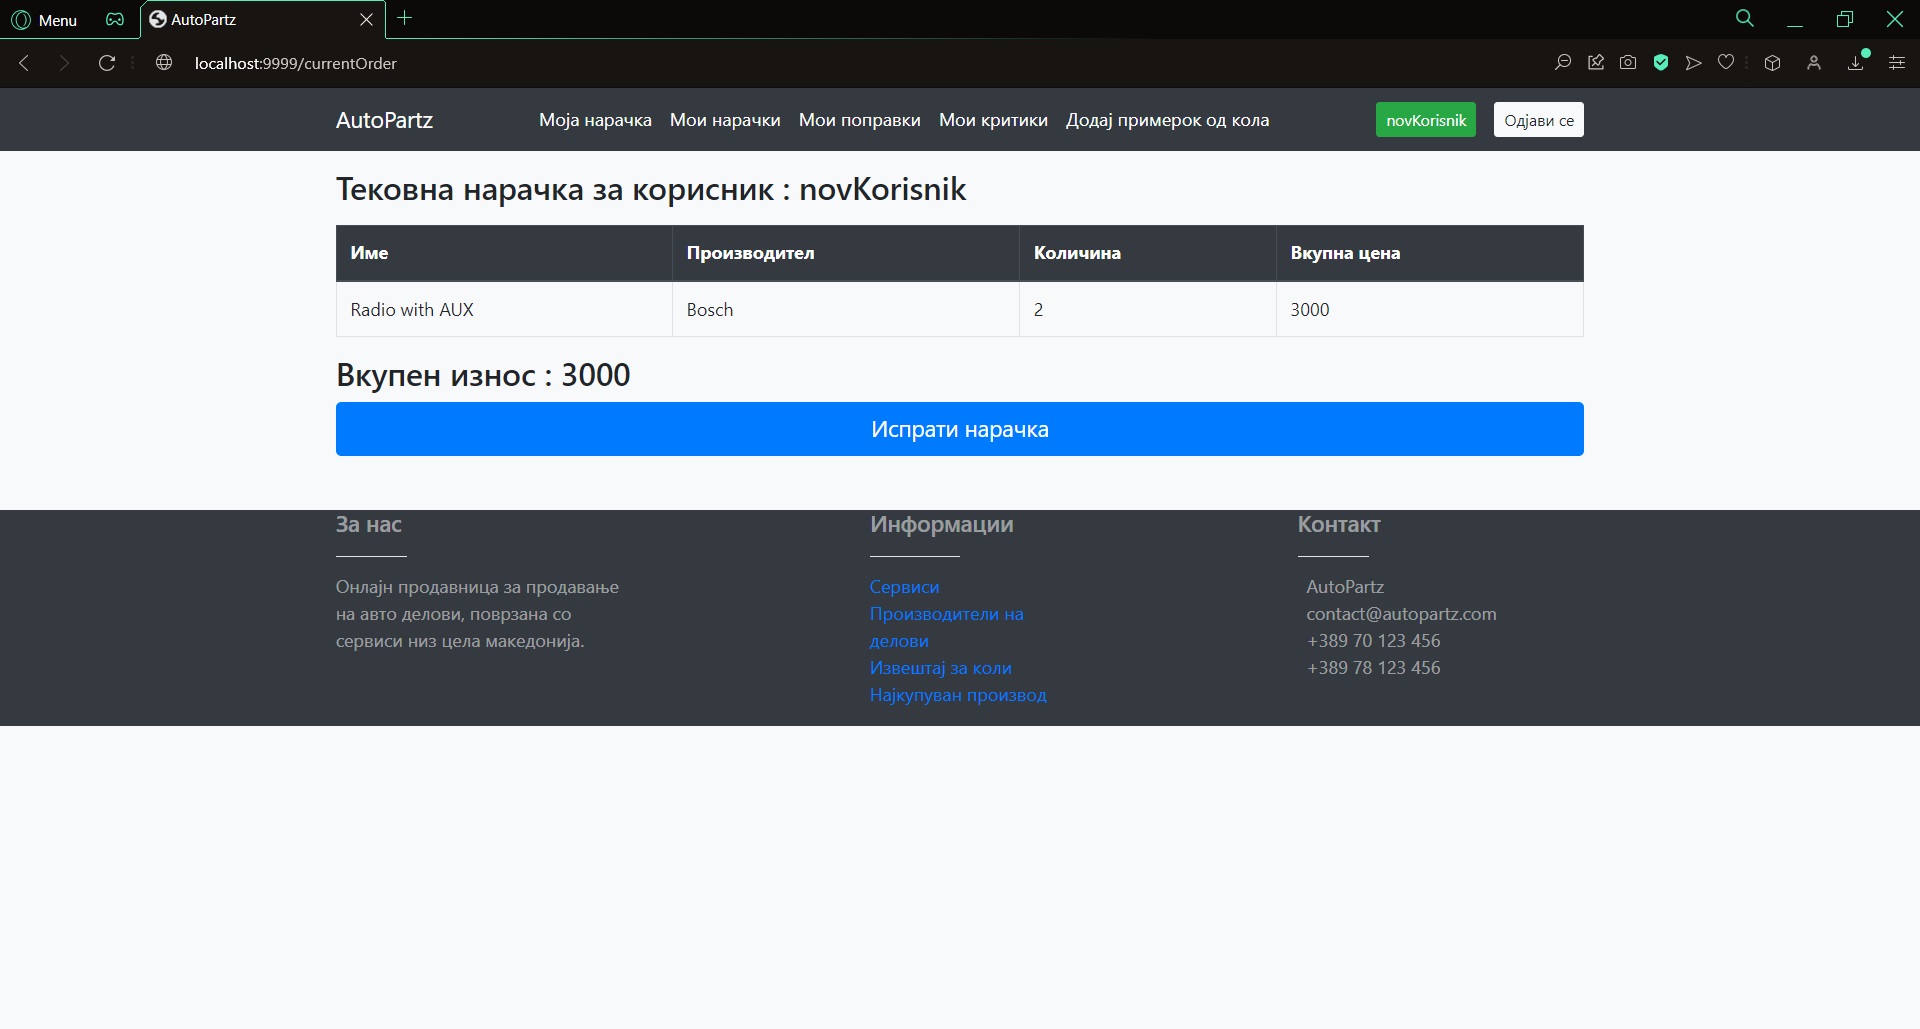This screenshot has width=1920, height=1029.
Task: Reload the current page
Action: (x=107, y=63)
